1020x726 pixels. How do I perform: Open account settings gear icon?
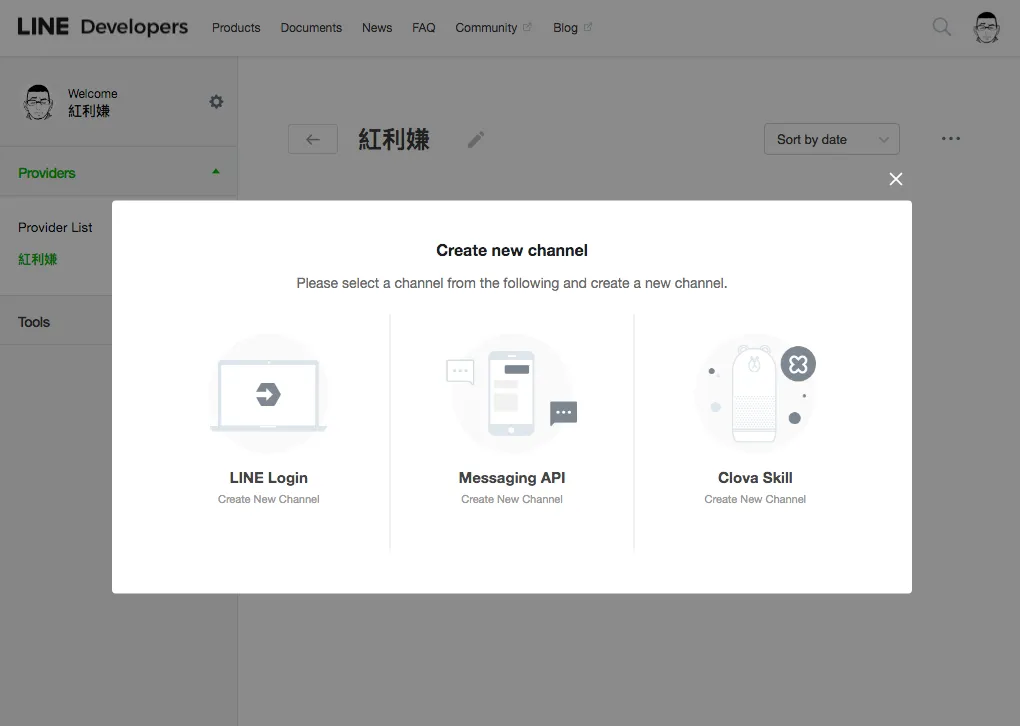(x=216, y=102)
